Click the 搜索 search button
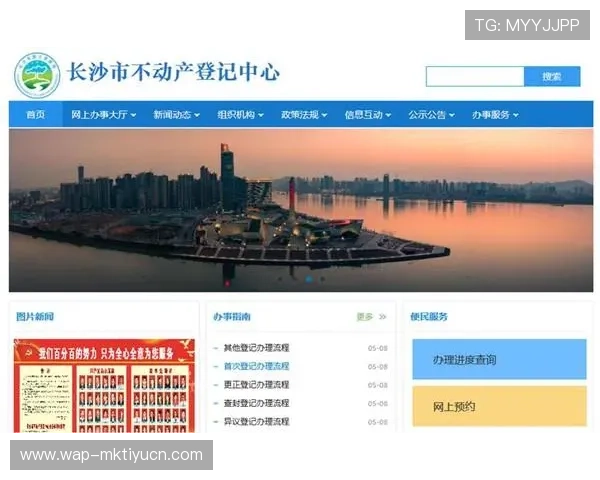The image size is (600, 480). (552, 76)
